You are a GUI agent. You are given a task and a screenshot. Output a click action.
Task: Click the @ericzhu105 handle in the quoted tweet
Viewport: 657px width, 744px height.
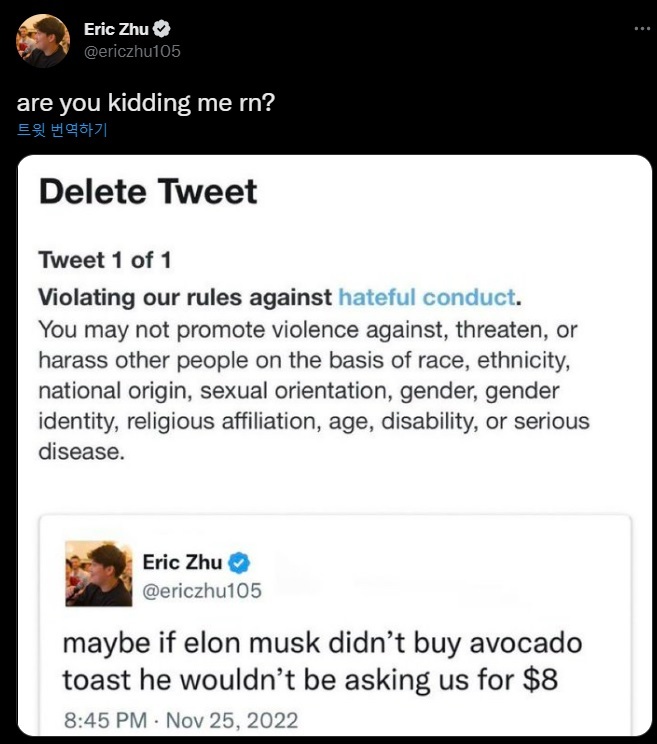(202, 591)
